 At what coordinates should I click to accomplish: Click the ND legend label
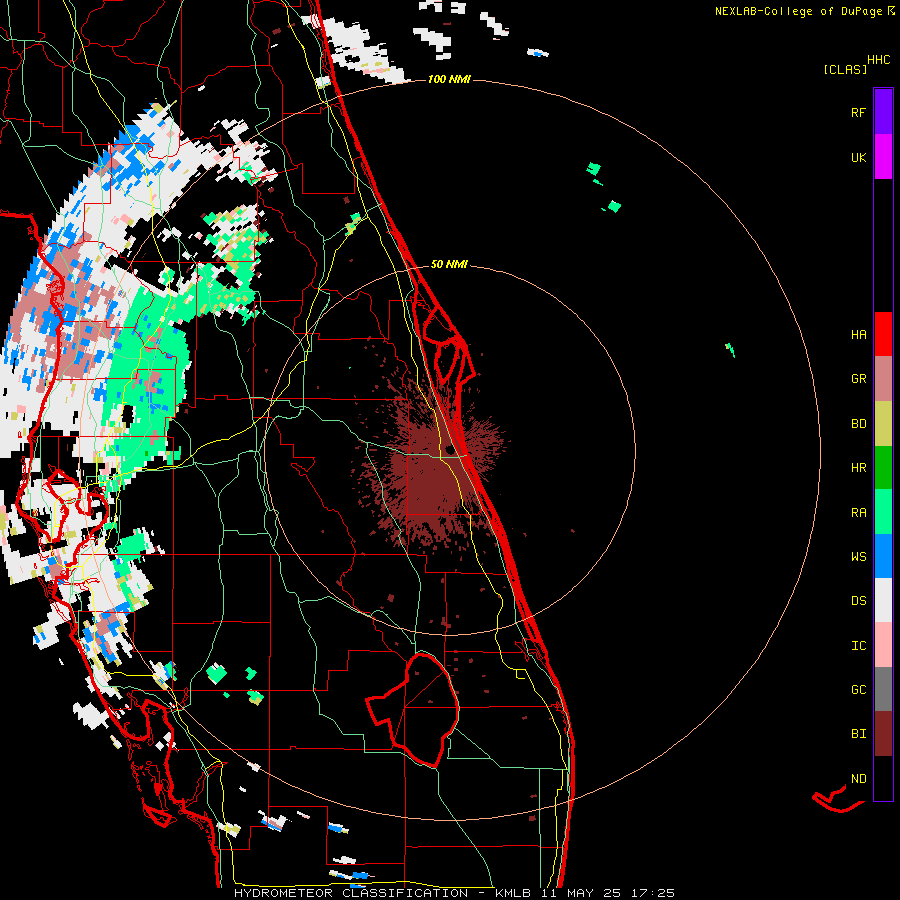(858, 779)
